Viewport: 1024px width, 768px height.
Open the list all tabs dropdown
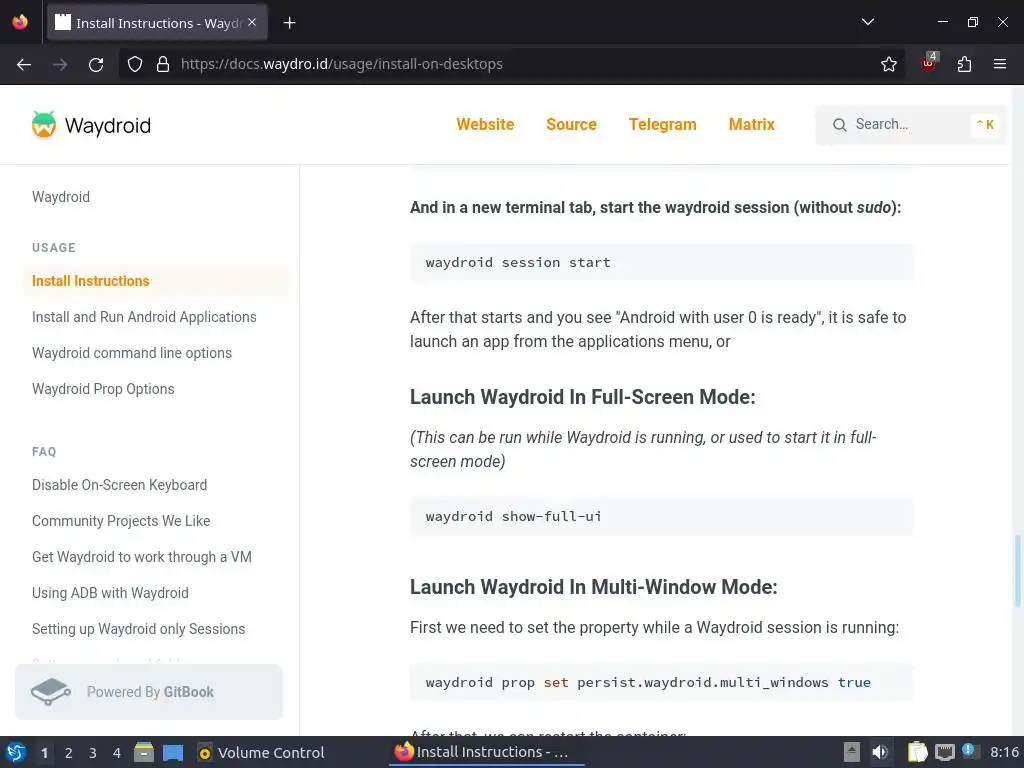coord(867,22)
